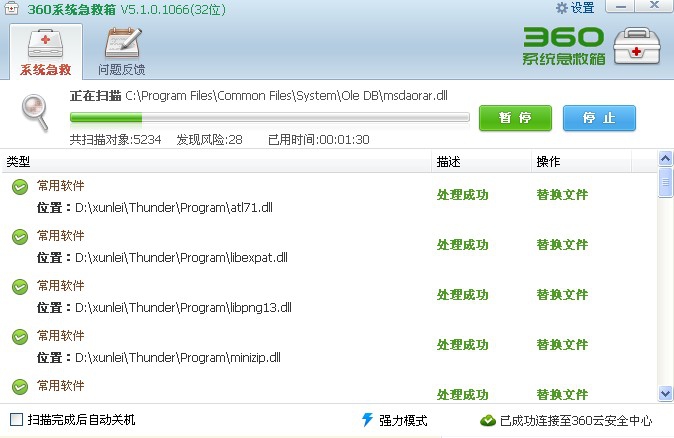Click the magnifying glass scan icon
The image size is (674, 438).
[37, 112]
